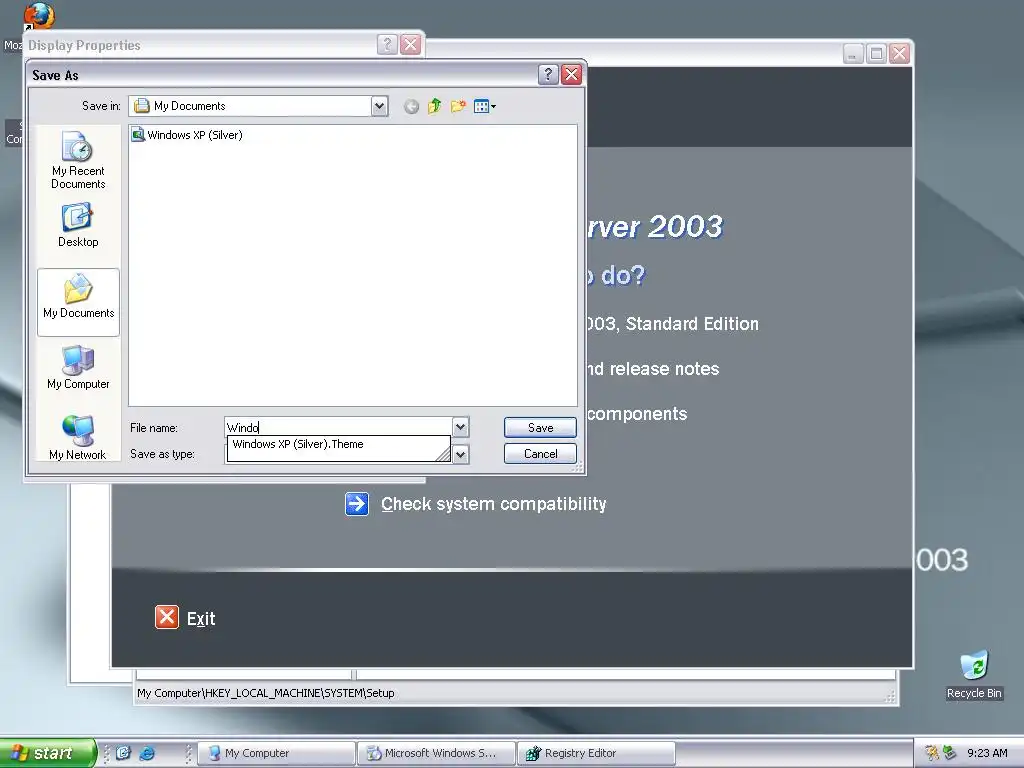Select My Documents in the places bar
The height and width of the screenshot is (768, 1024).
tap(78, 302)
